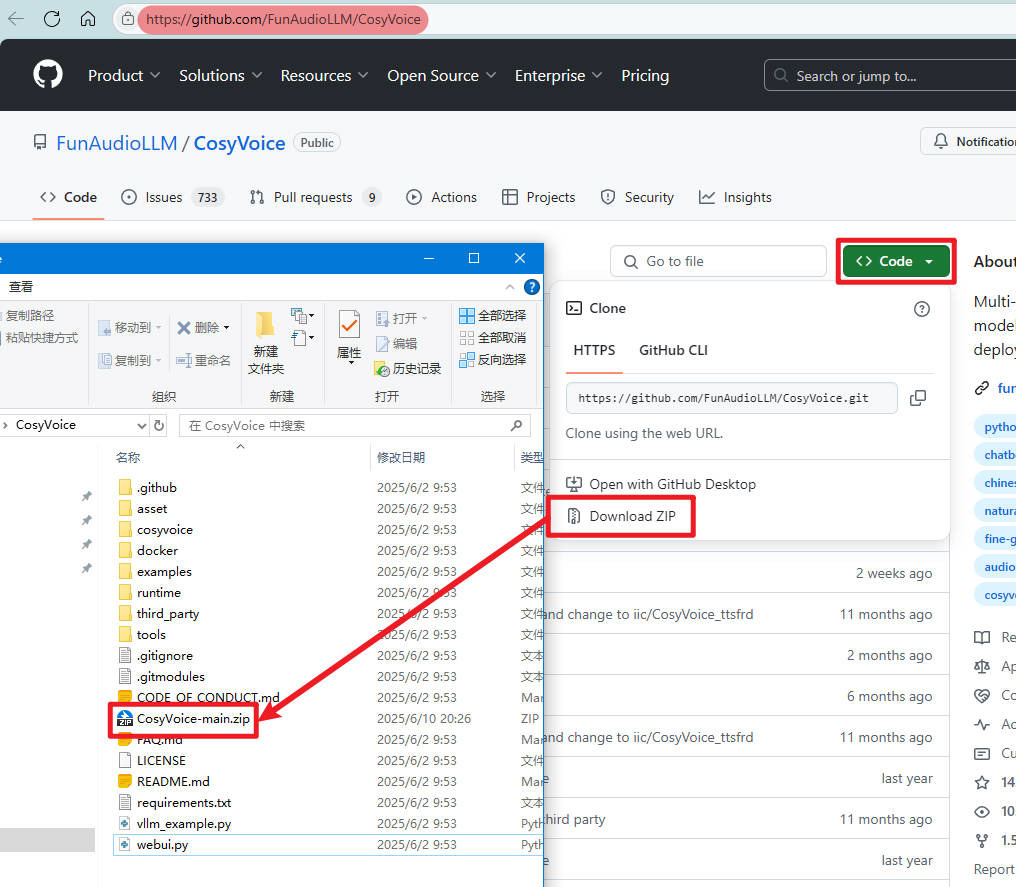Switch to the Issues tab
This screenshot has width=1016, height=887.
[x=172, y=197]
